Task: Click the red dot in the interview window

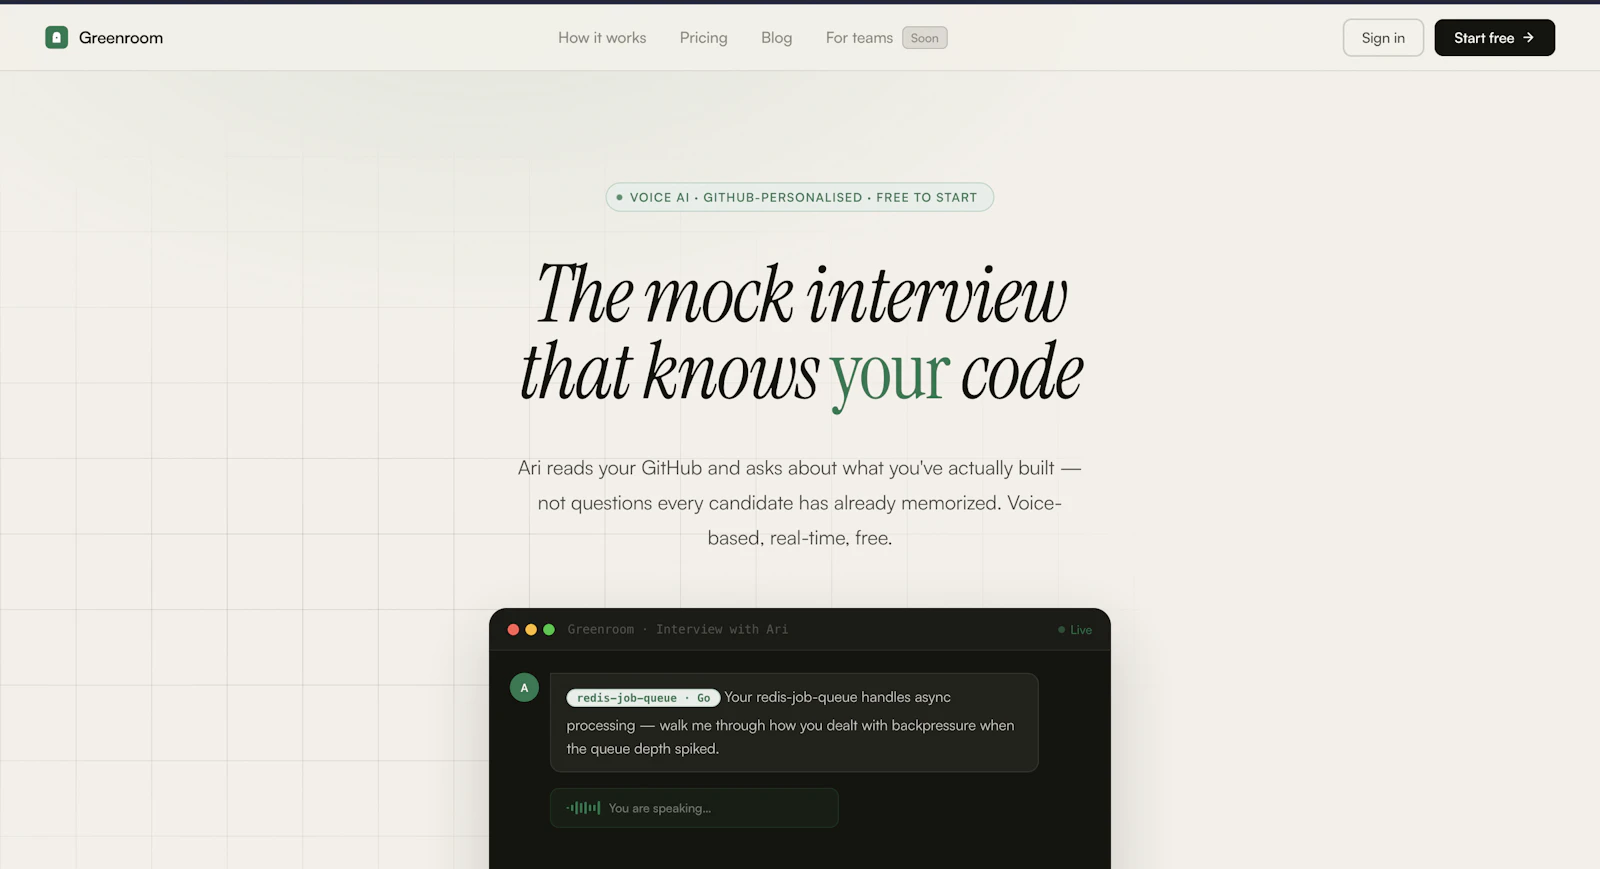Action: pyautogui.click(x=513, y=630)
